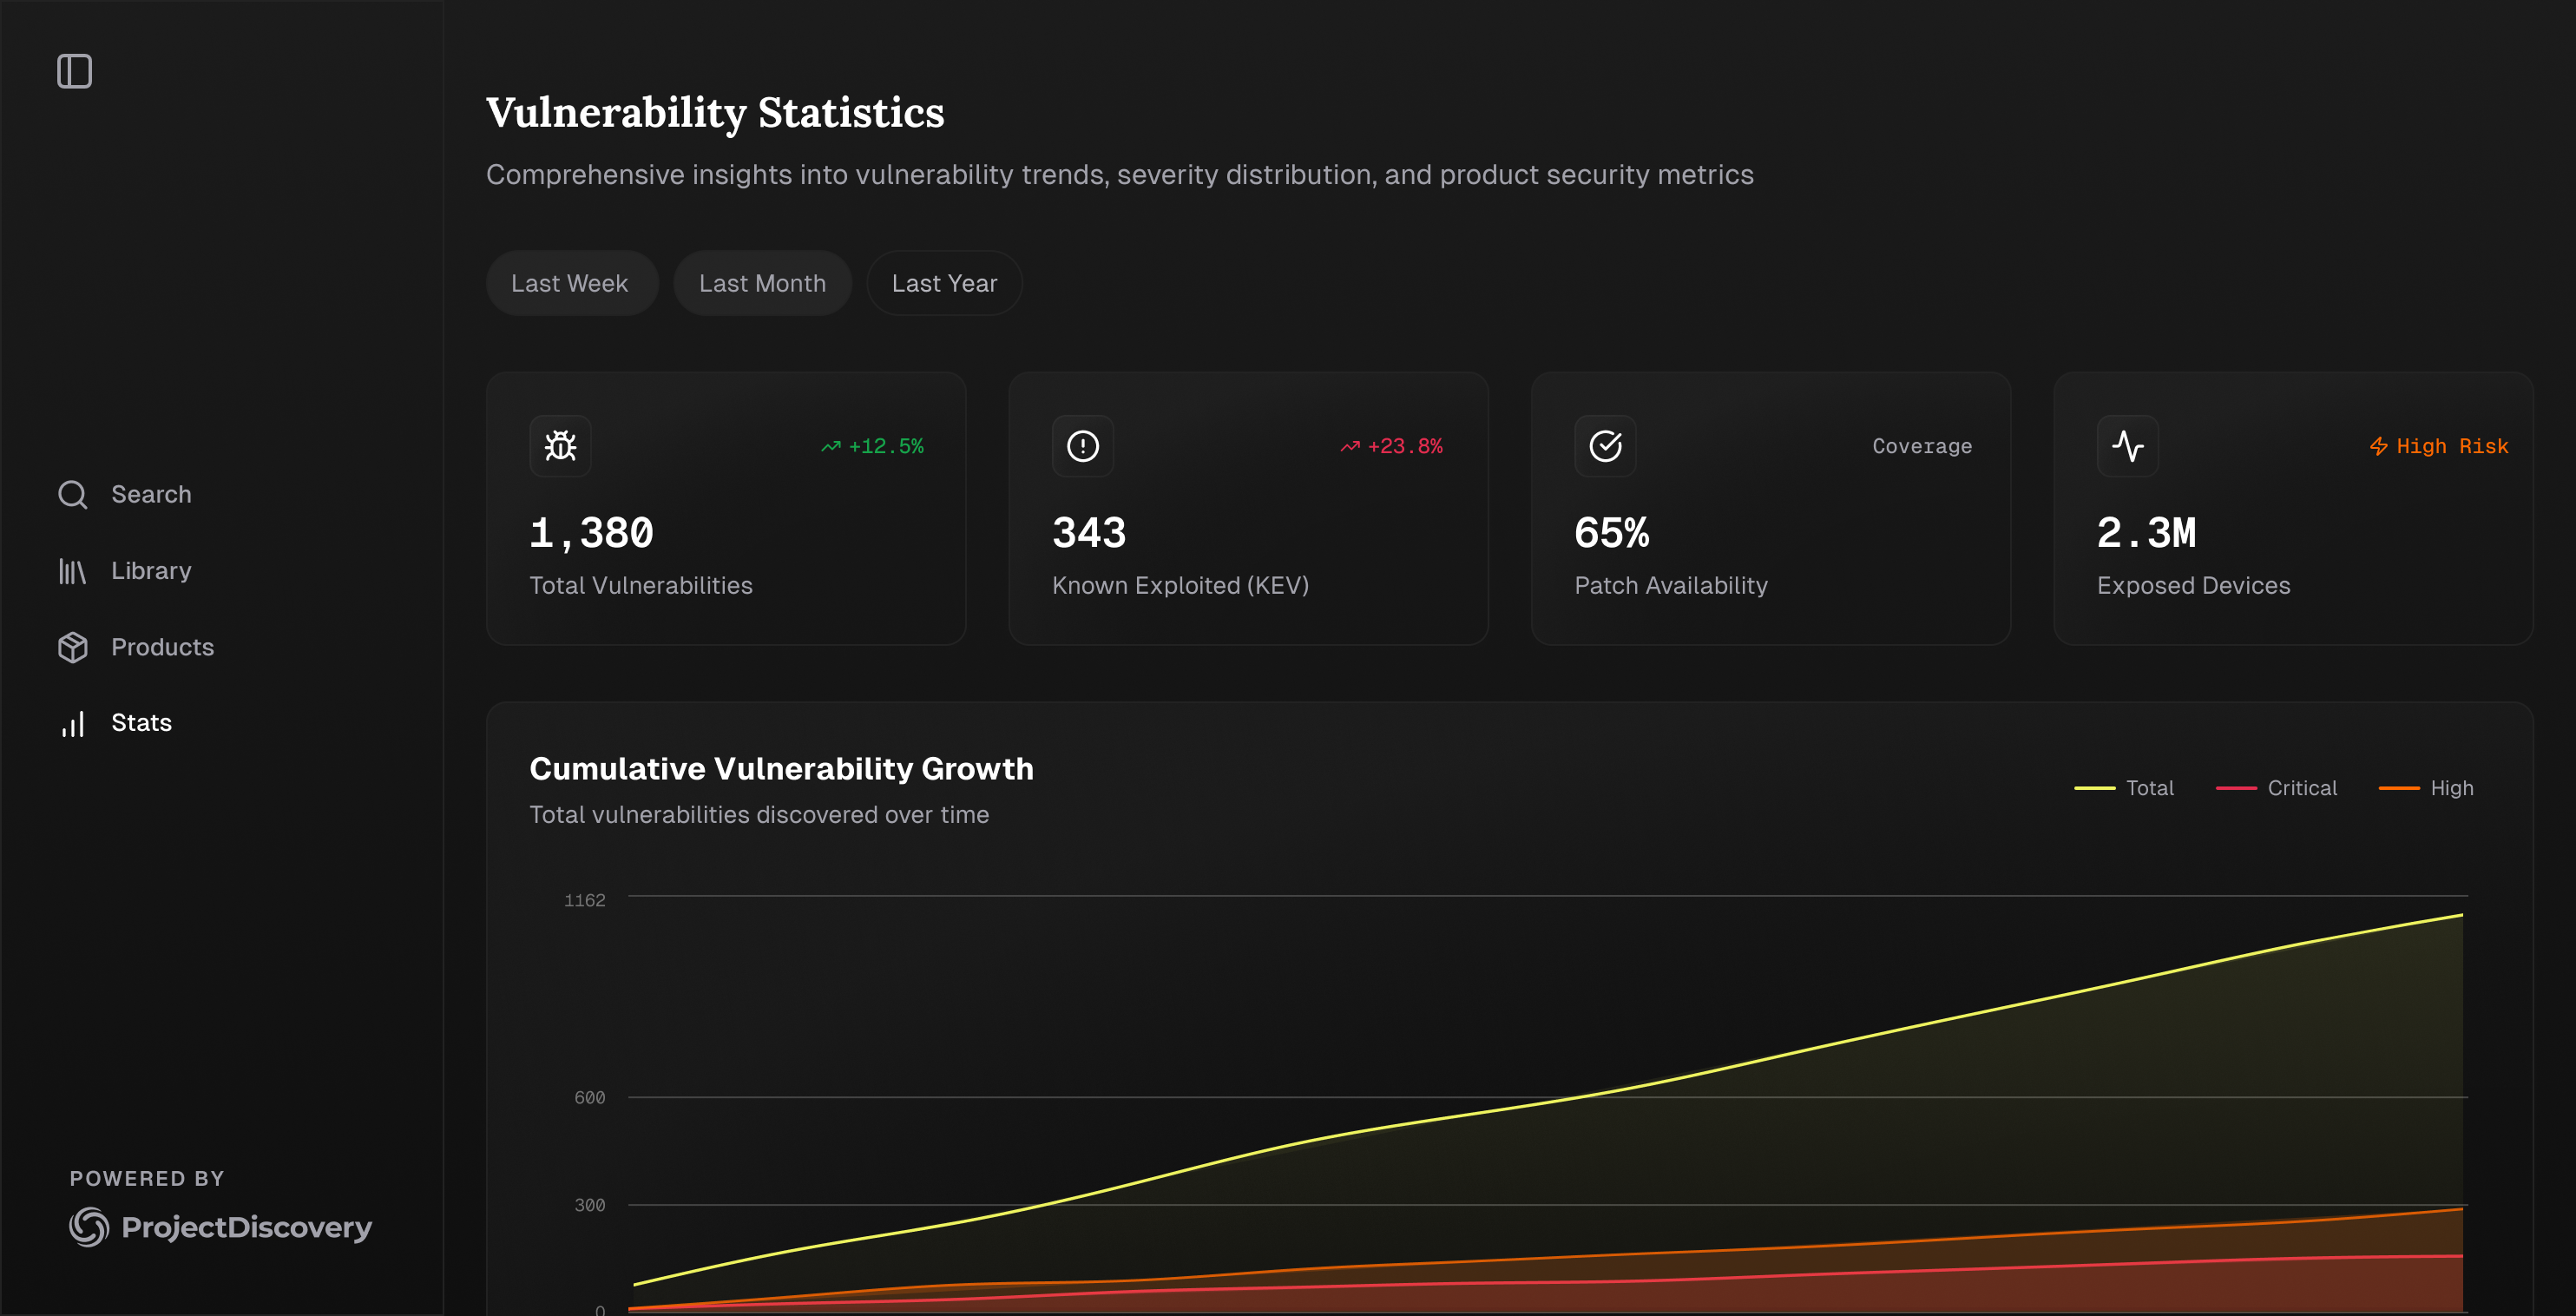Click the alert icon on Known Exploited
The image size is (2576, 1316).
(1082, 446)
